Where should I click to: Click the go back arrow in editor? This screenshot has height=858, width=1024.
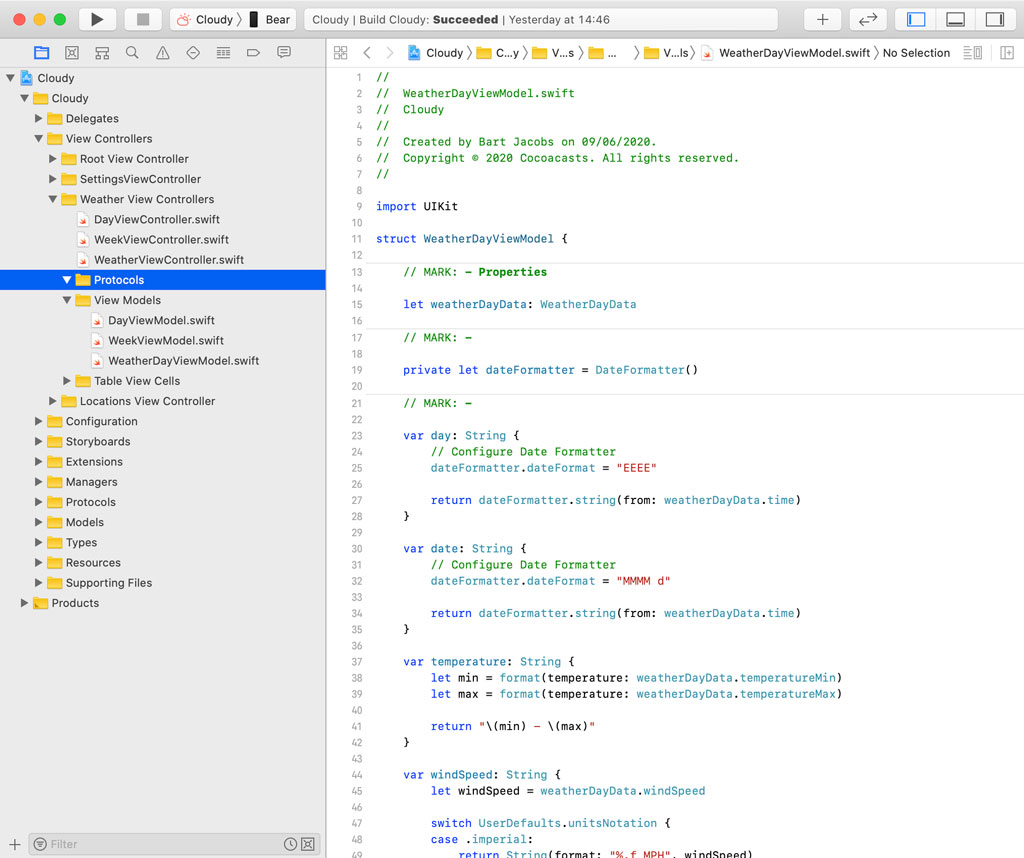(x=367, y=53)
